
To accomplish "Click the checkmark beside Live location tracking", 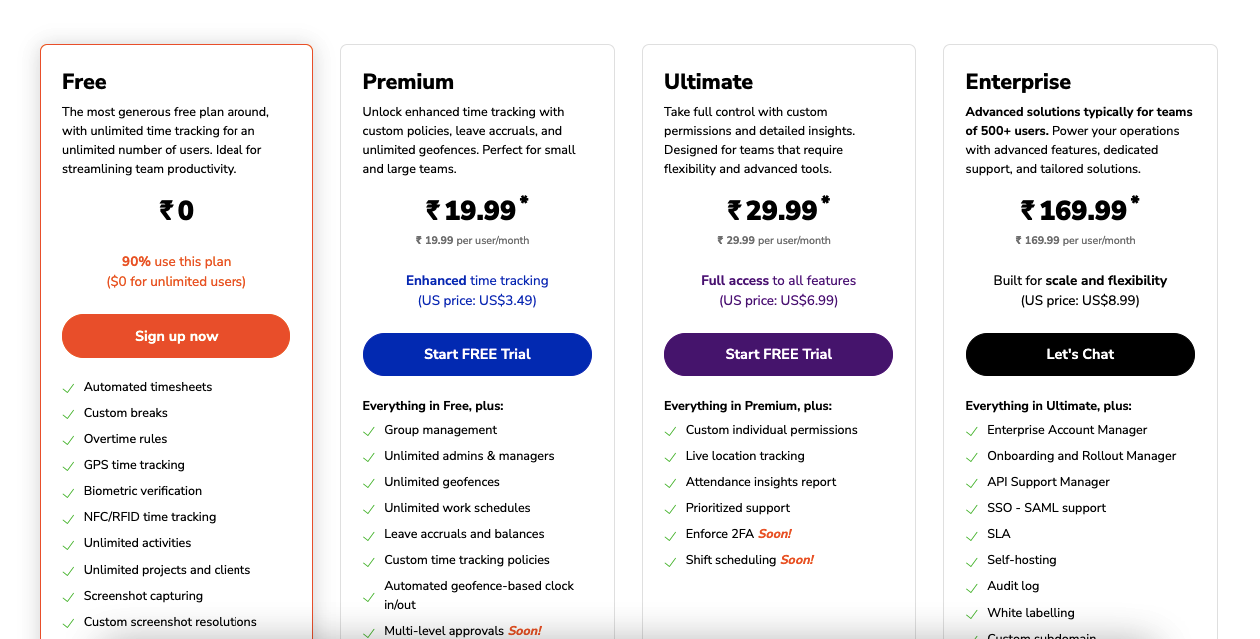I will pos(670,457).
